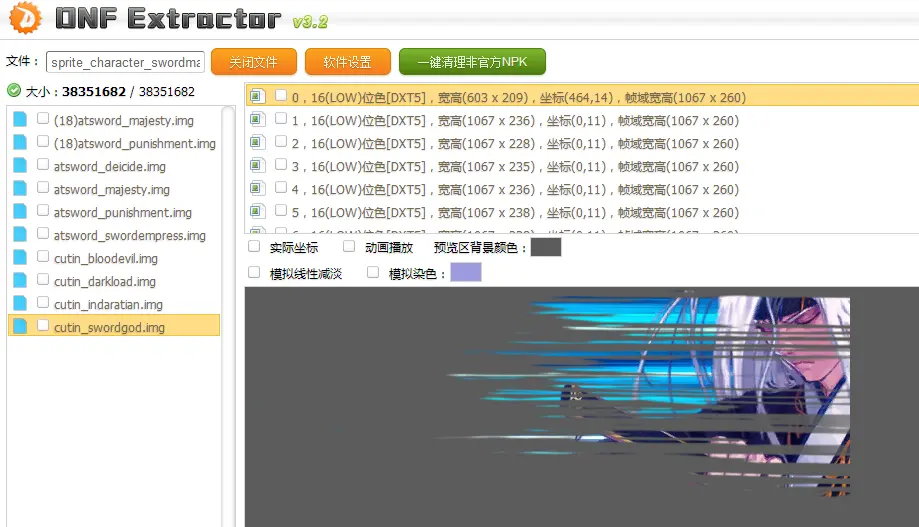Click image icon of frame 3 row
The image size is (919, 527).
tap(257, 165)
